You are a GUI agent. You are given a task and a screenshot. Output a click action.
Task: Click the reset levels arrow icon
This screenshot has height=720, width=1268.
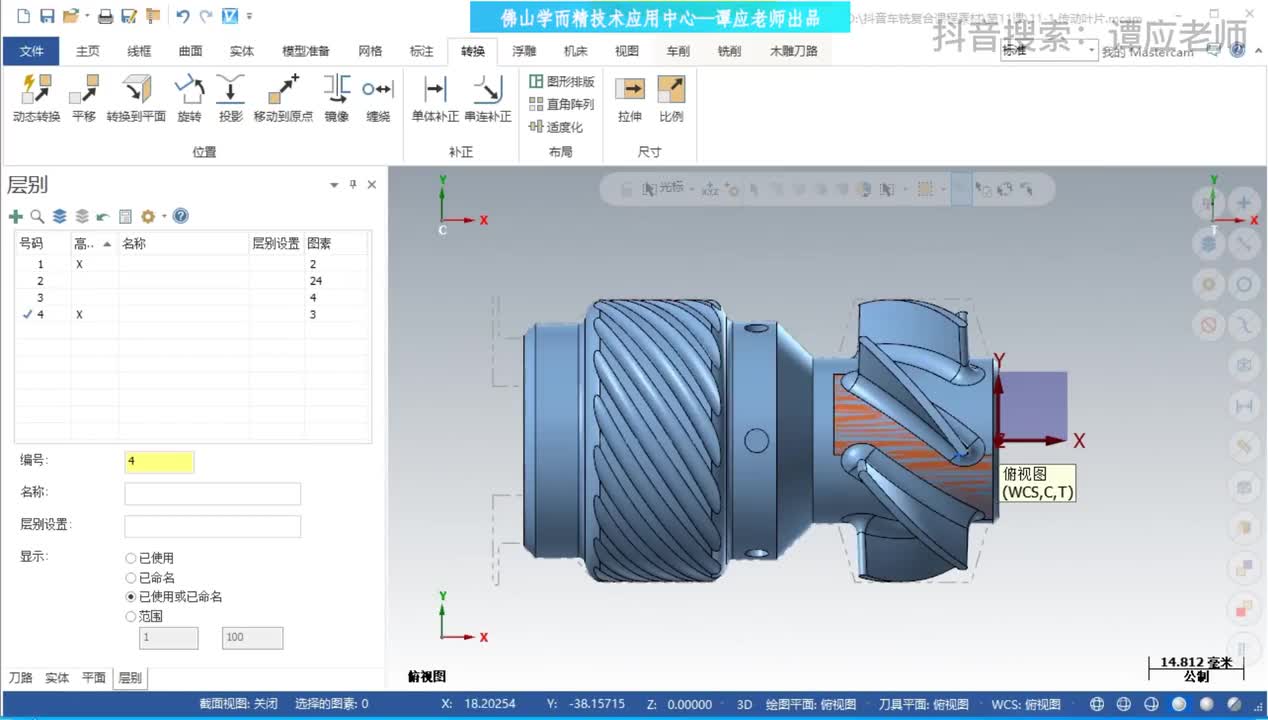(x=103, y=216)
